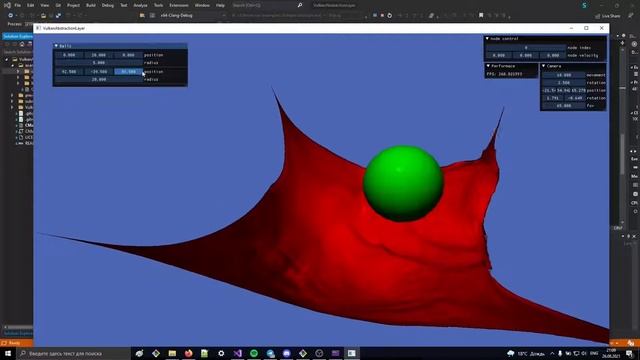Select the second ball's 20.000 radius field

[98, 80]
